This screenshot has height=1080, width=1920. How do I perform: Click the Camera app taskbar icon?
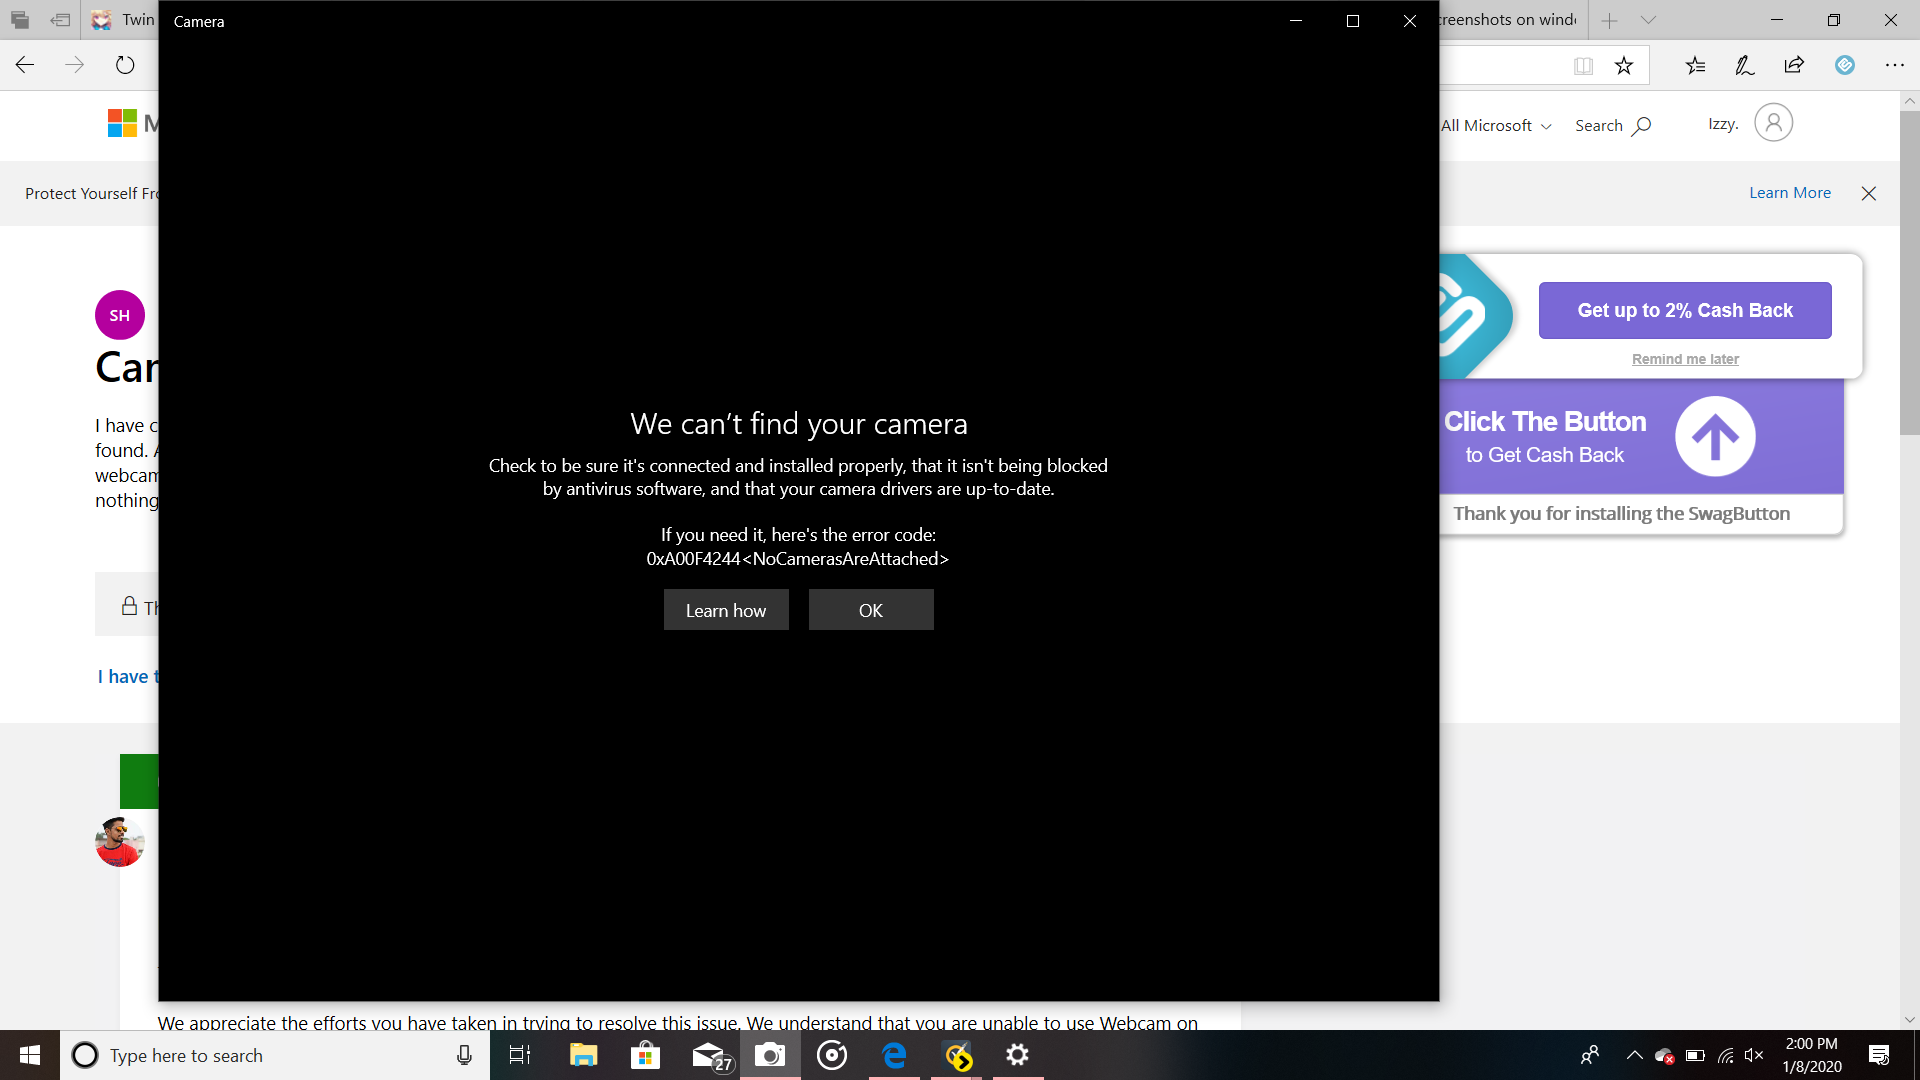click(770, 1055)
